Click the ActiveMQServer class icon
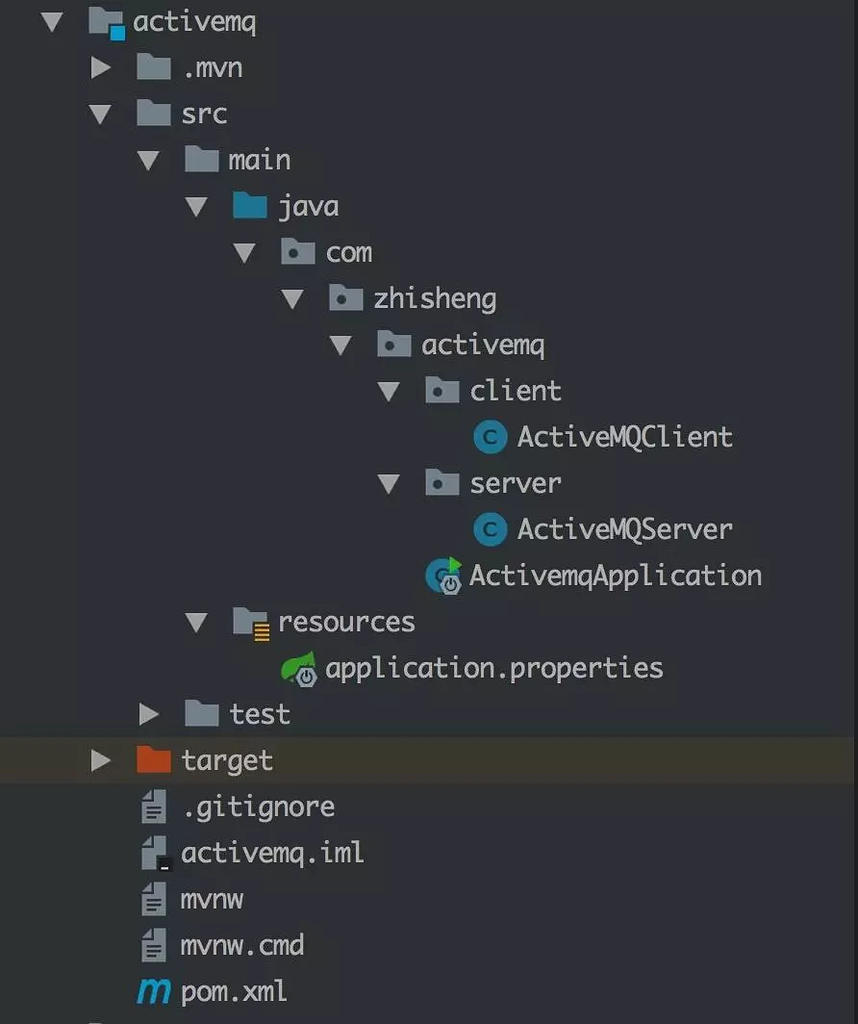The image size is (858, 1024). click(x=488, y=529)
